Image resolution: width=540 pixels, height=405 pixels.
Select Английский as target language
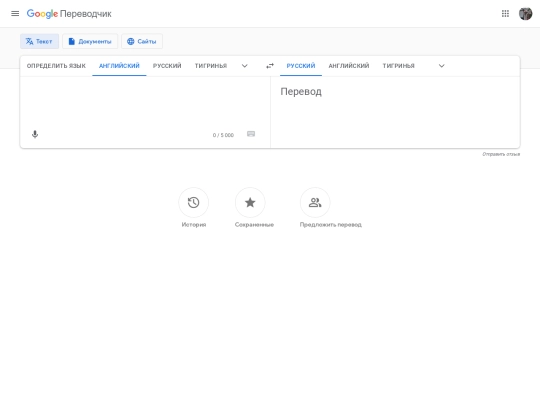pos(349,66)
